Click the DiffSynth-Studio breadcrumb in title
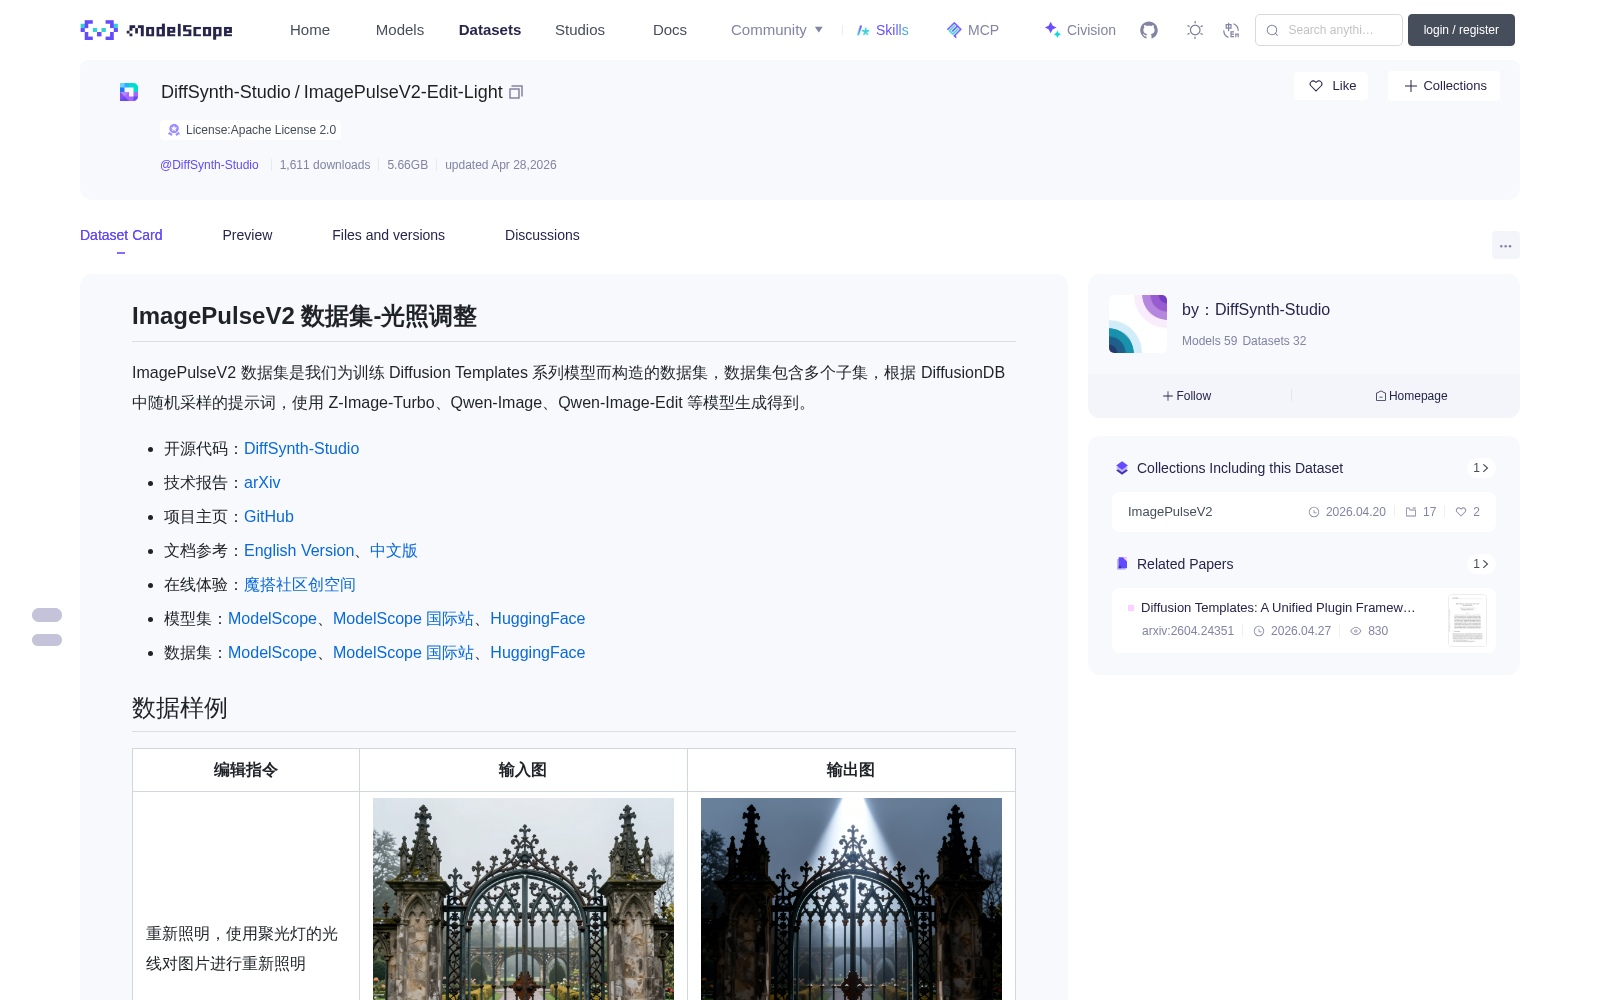 tap(226, 92)
